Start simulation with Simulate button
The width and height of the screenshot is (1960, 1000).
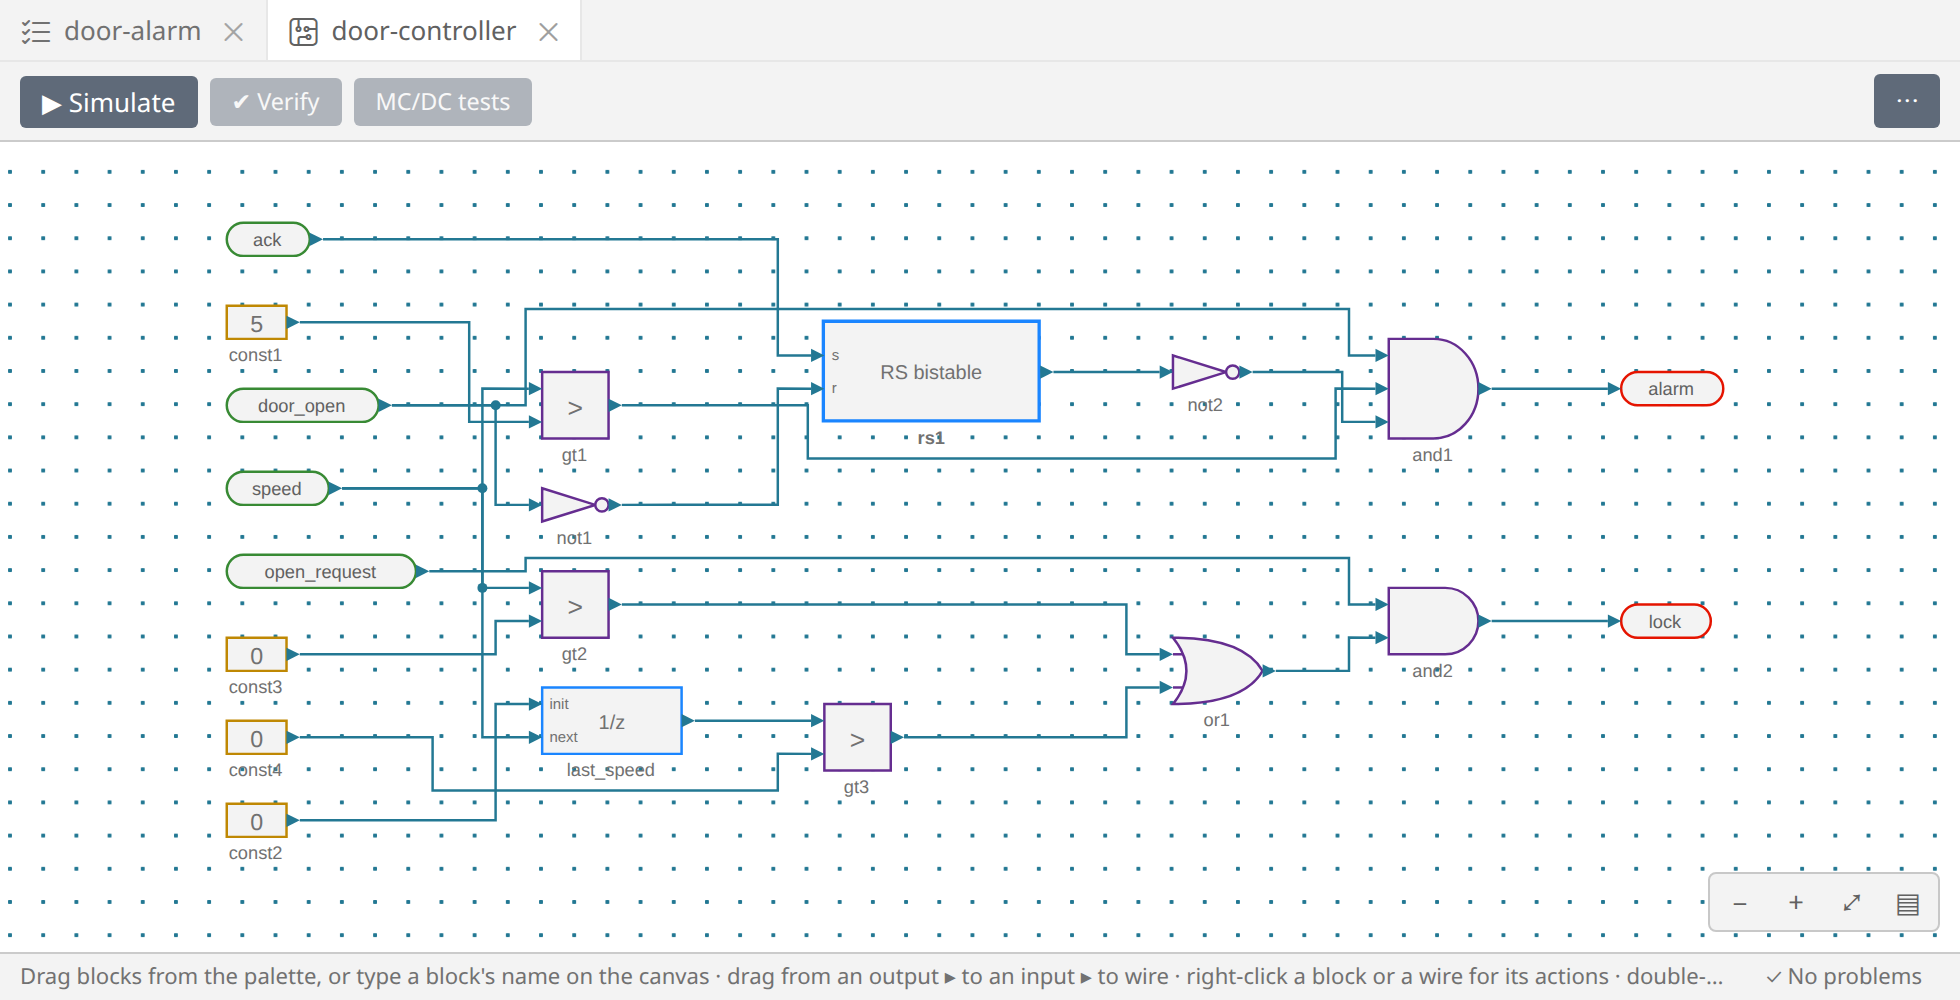point(109,102)
